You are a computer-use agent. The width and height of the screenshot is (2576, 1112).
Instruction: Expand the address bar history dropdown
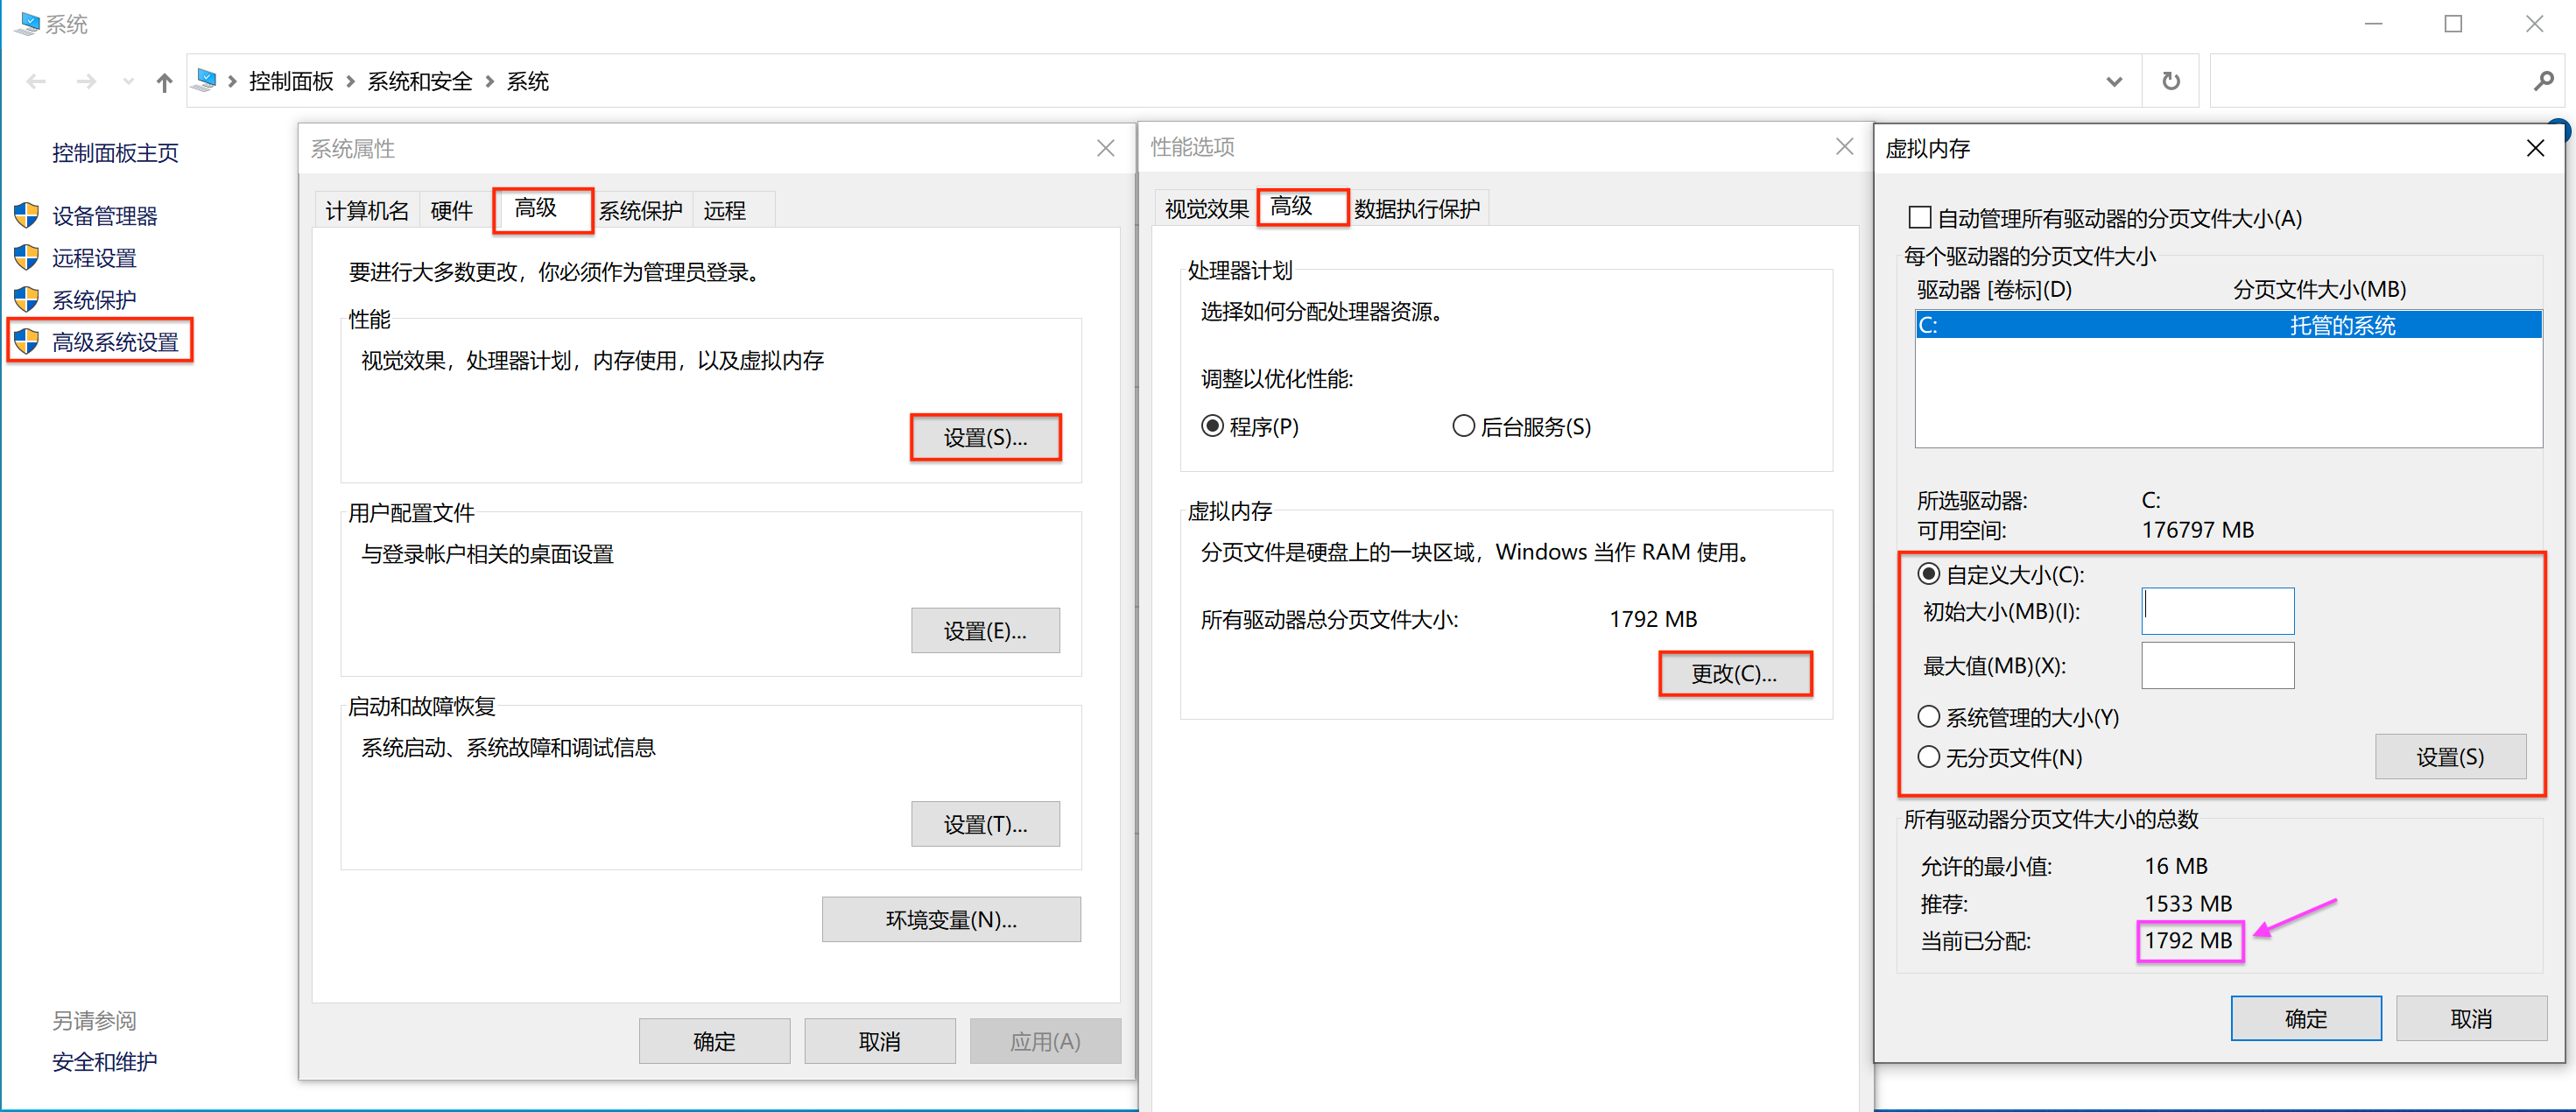coord(2113,81)
